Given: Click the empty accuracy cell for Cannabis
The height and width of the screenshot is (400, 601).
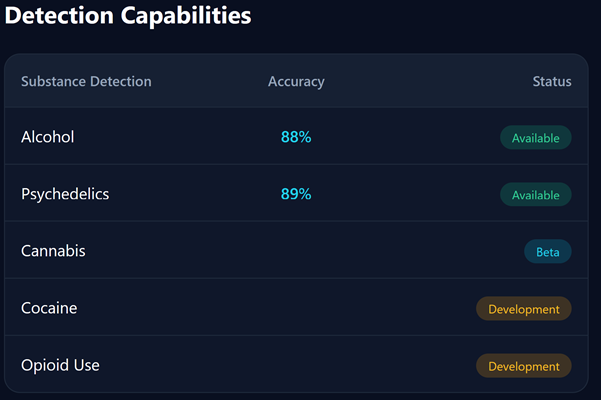Looking at the screenshot, I should pyautogui.click(x=296, y=251).
